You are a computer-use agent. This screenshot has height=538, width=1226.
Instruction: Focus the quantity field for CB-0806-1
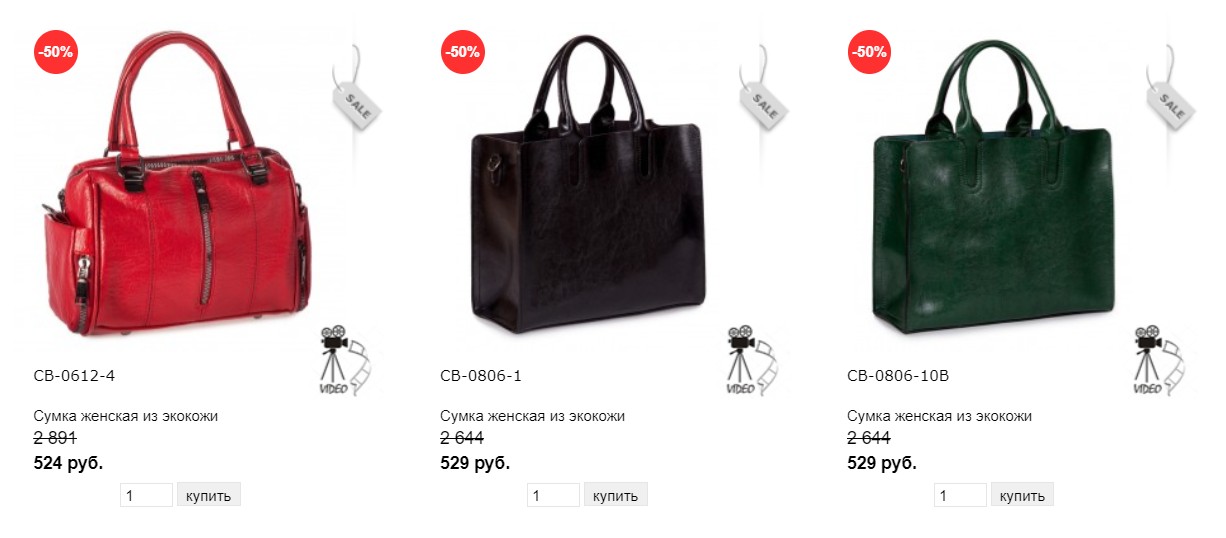coord(553,495)
